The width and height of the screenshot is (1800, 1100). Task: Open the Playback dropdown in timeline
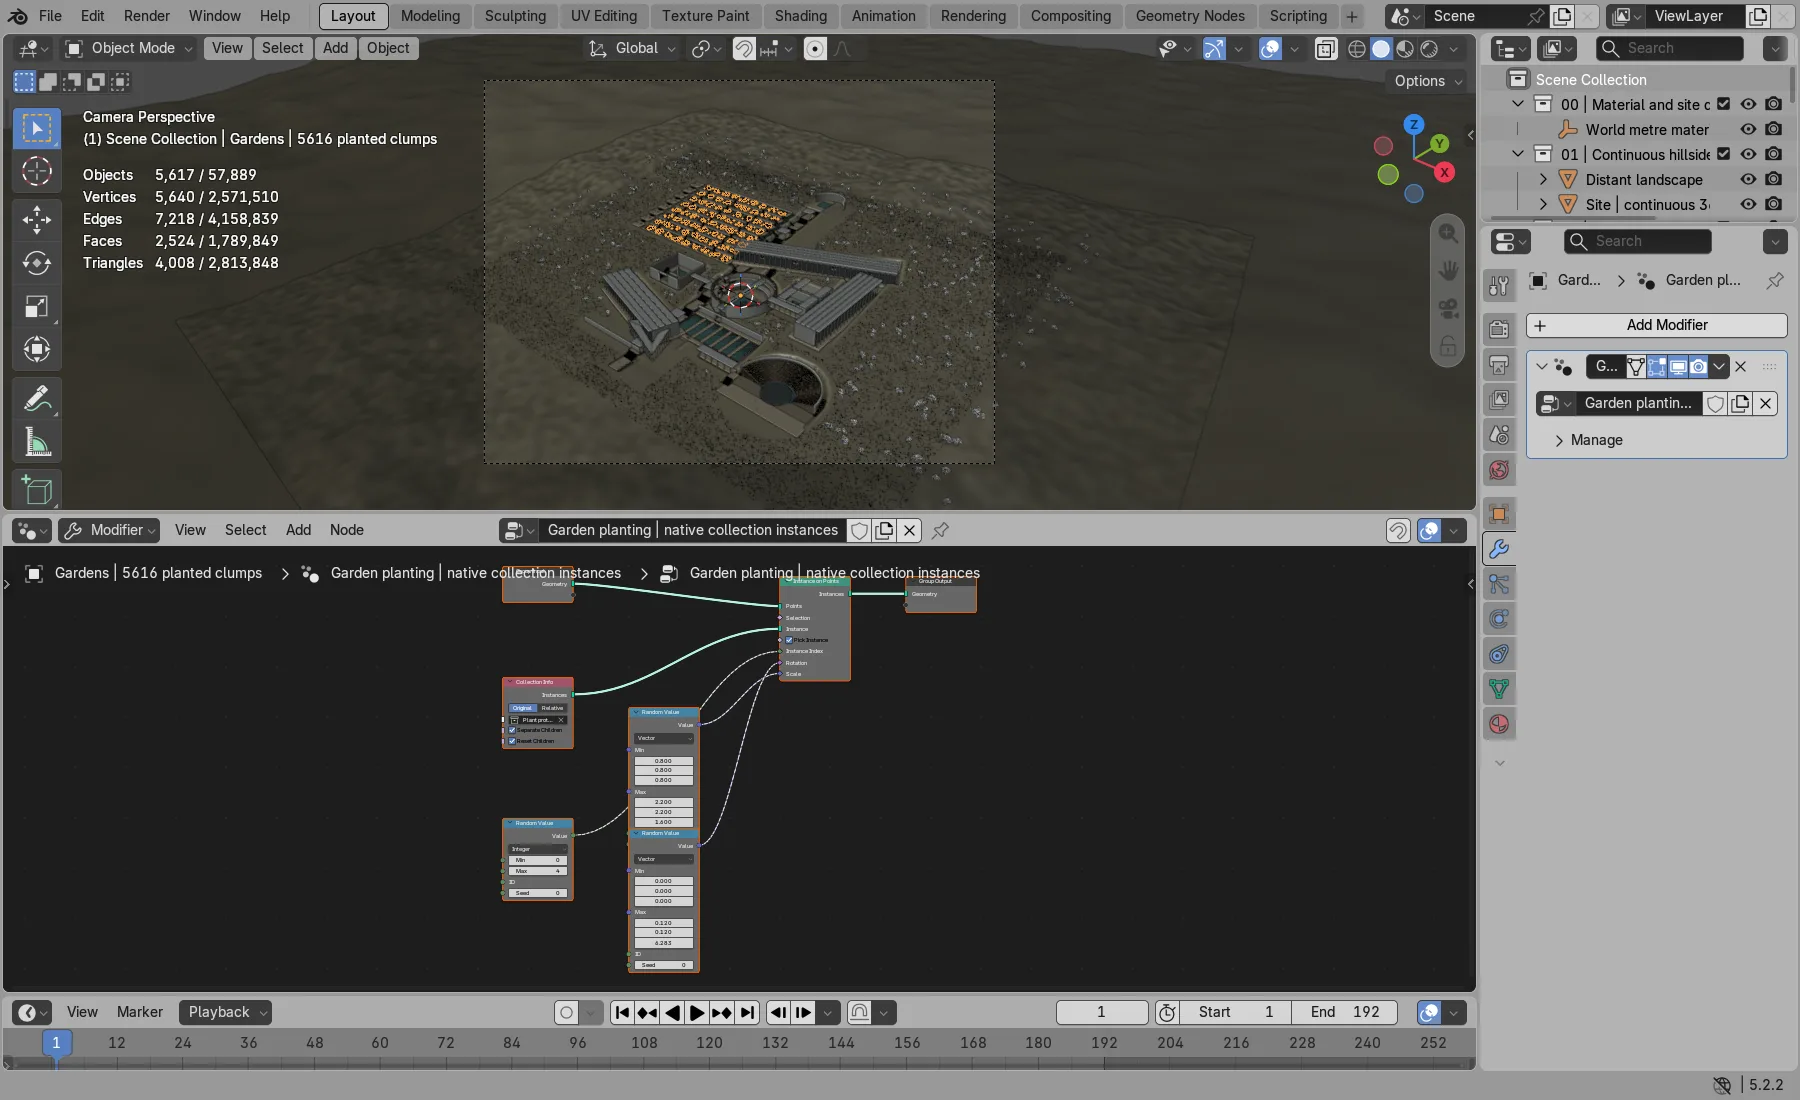point(227,1012)
